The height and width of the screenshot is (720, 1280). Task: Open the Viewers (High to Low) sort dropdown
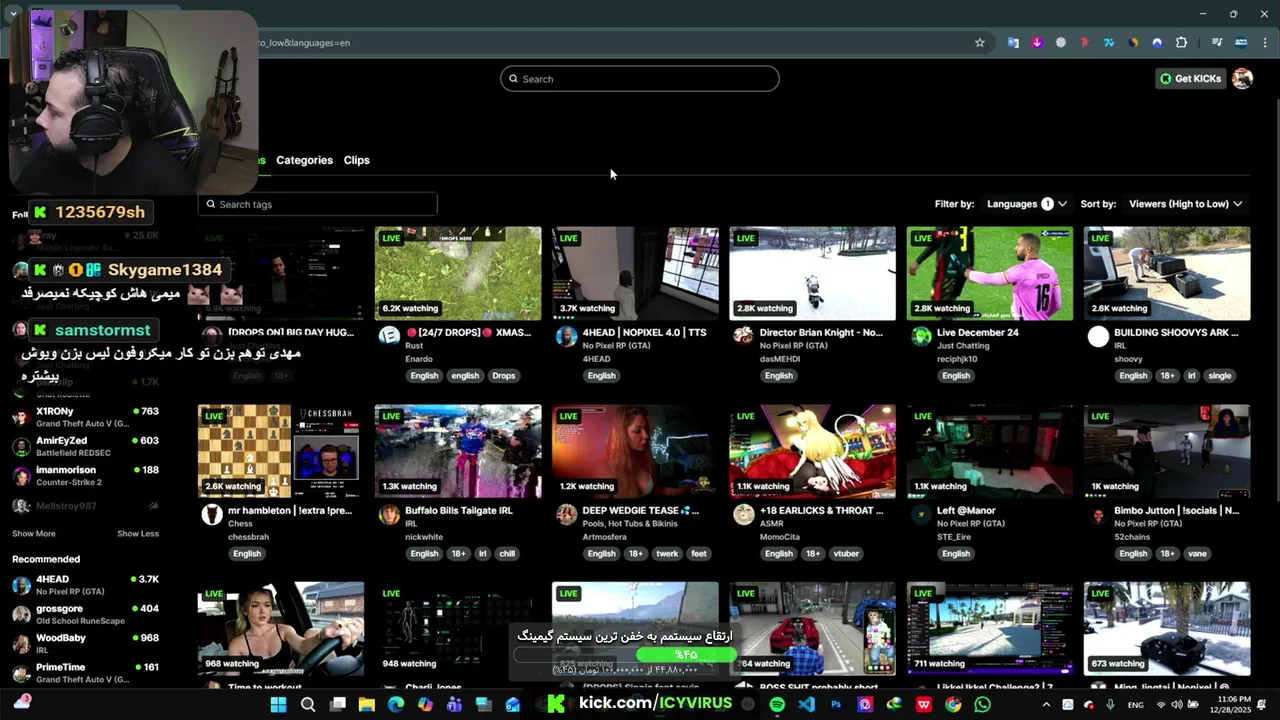tap(1185, 204)
